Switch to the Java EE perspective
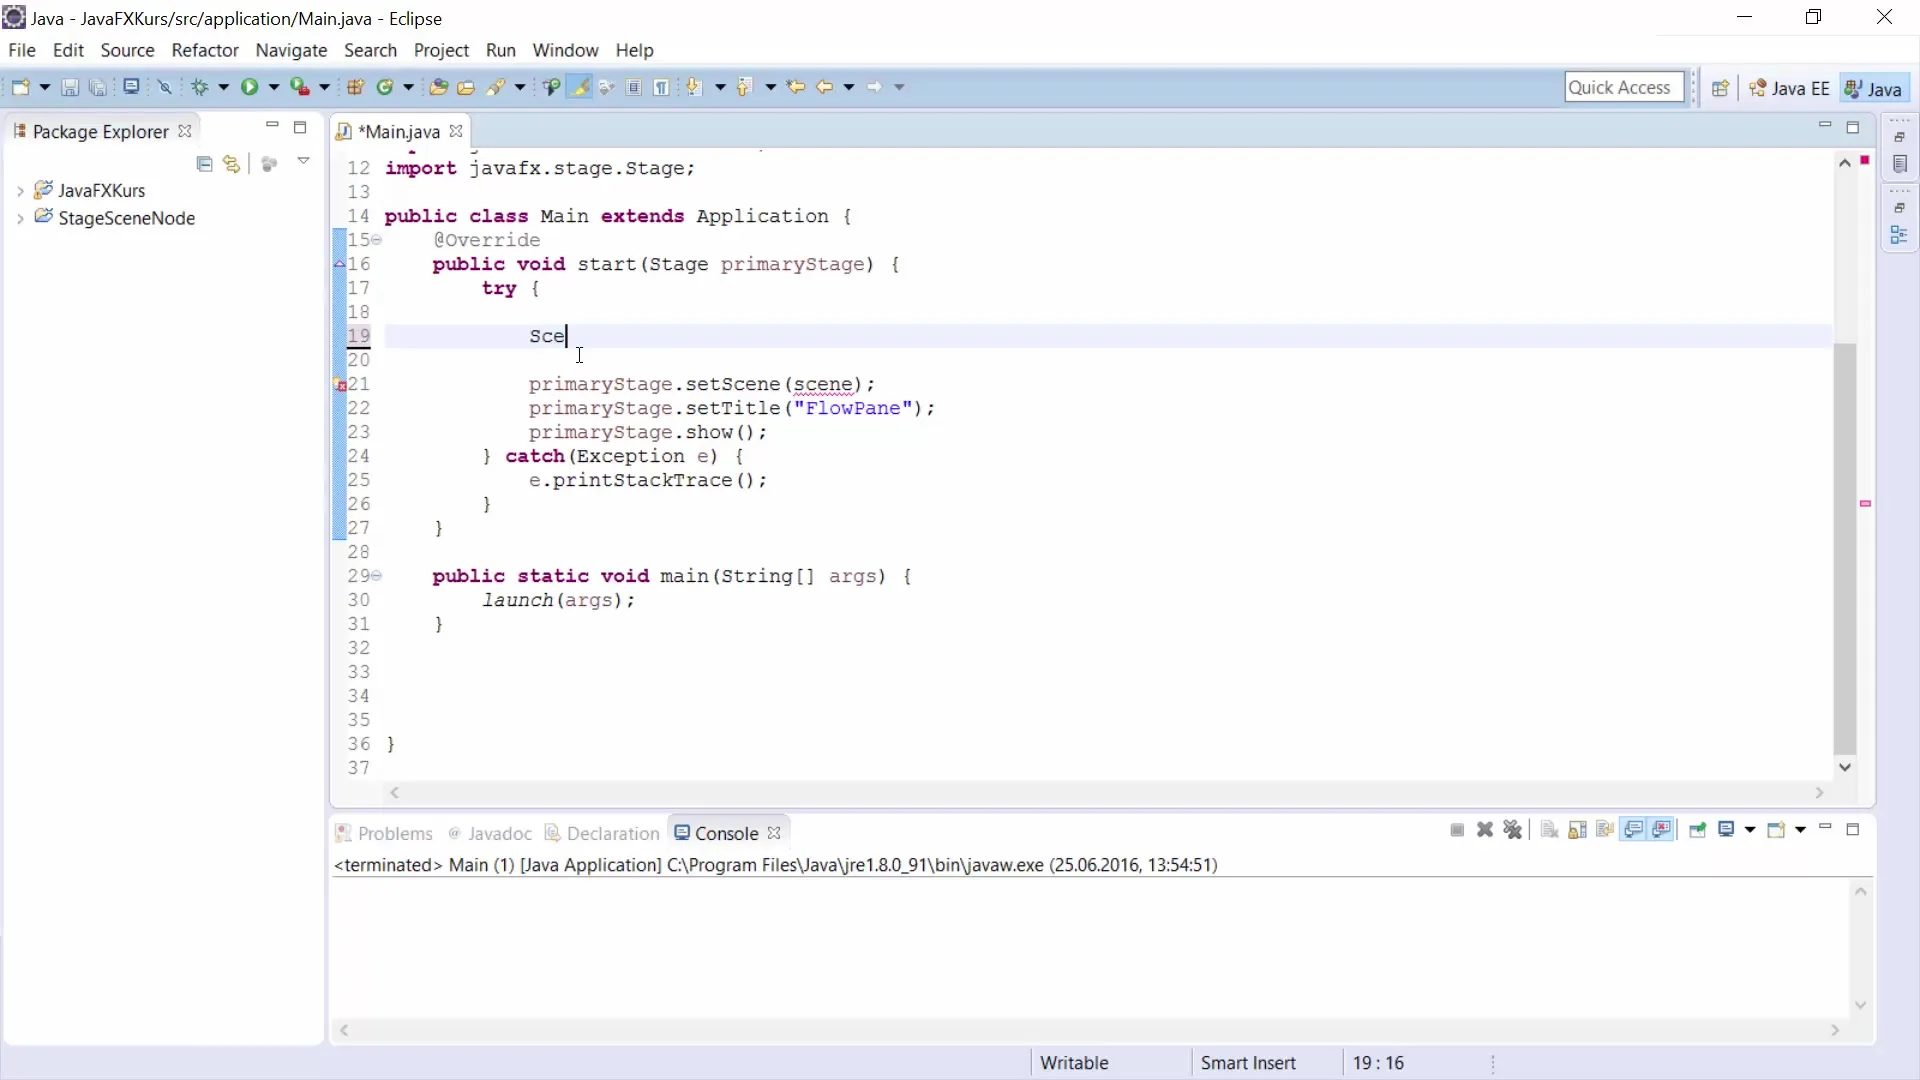This screenshot has width=1920, height=1080. click(1789, 88)
